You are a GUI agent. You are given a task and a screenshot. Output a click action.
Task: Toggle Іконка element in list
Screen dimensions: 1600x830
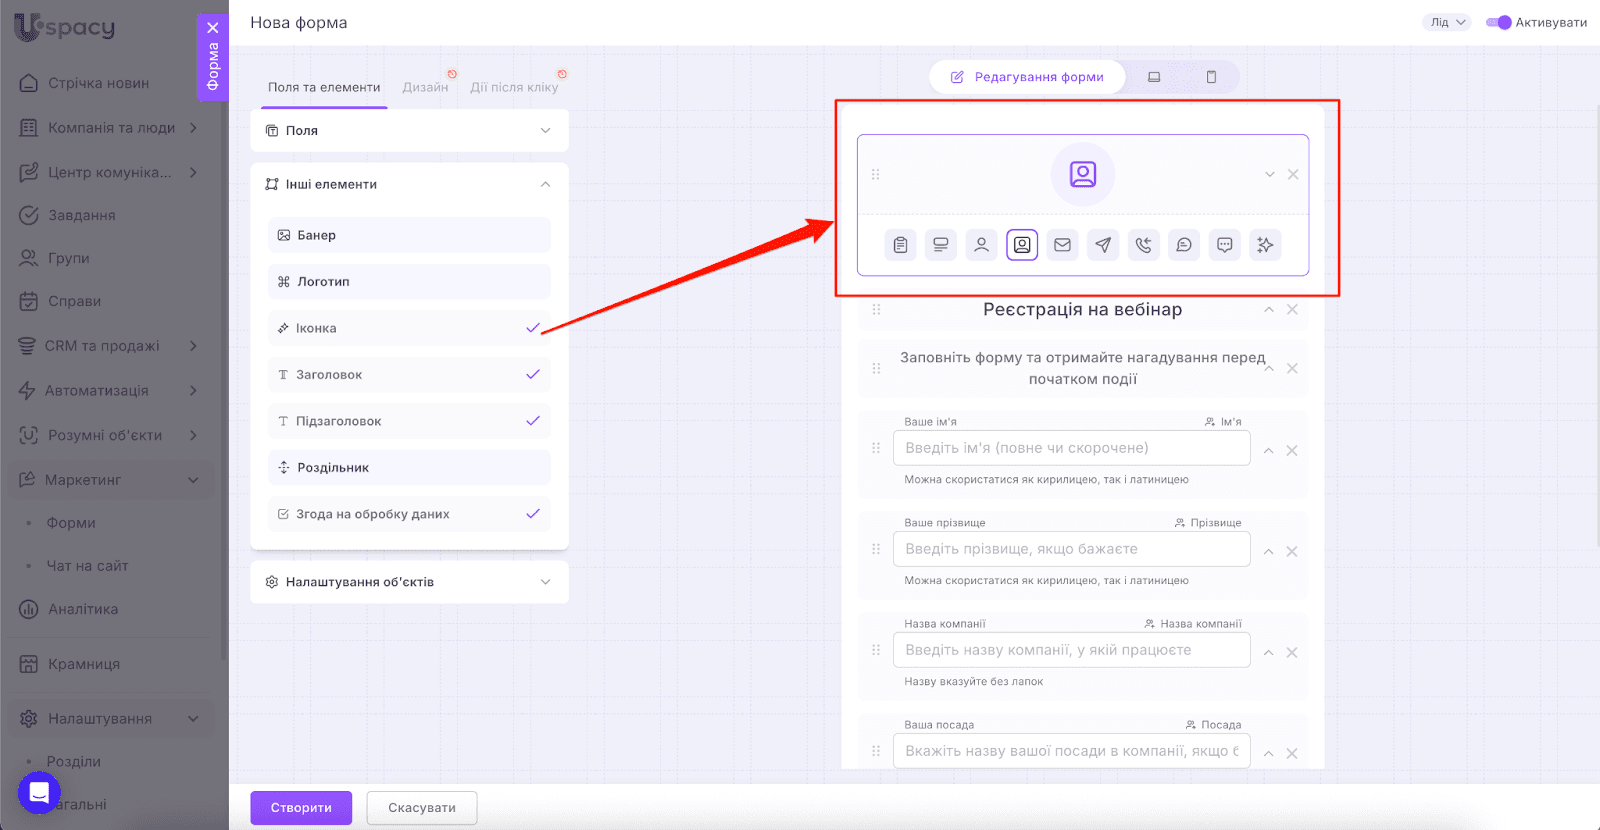(409, 328)
